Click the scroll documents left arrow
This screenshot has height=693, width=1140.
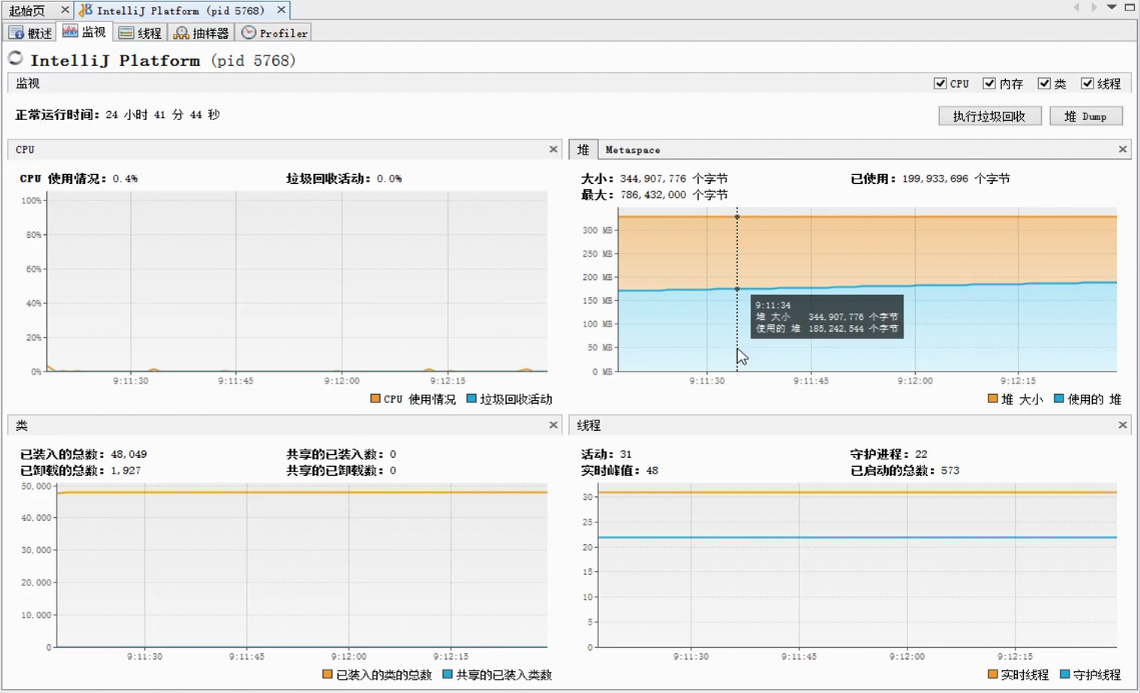(1077, 7)
